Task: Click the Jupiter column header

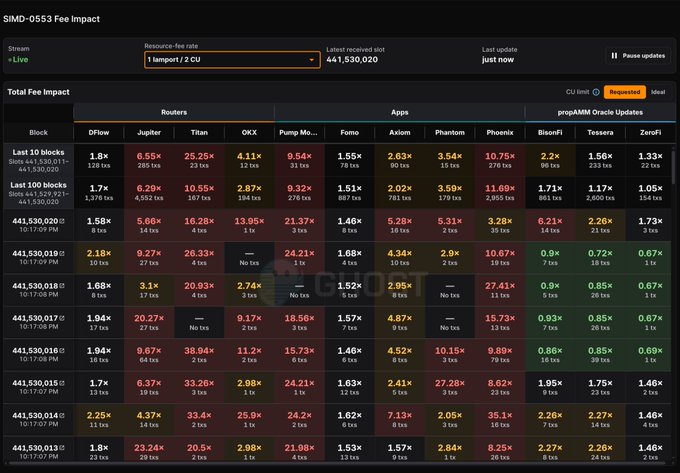Action: click(149, 133)
